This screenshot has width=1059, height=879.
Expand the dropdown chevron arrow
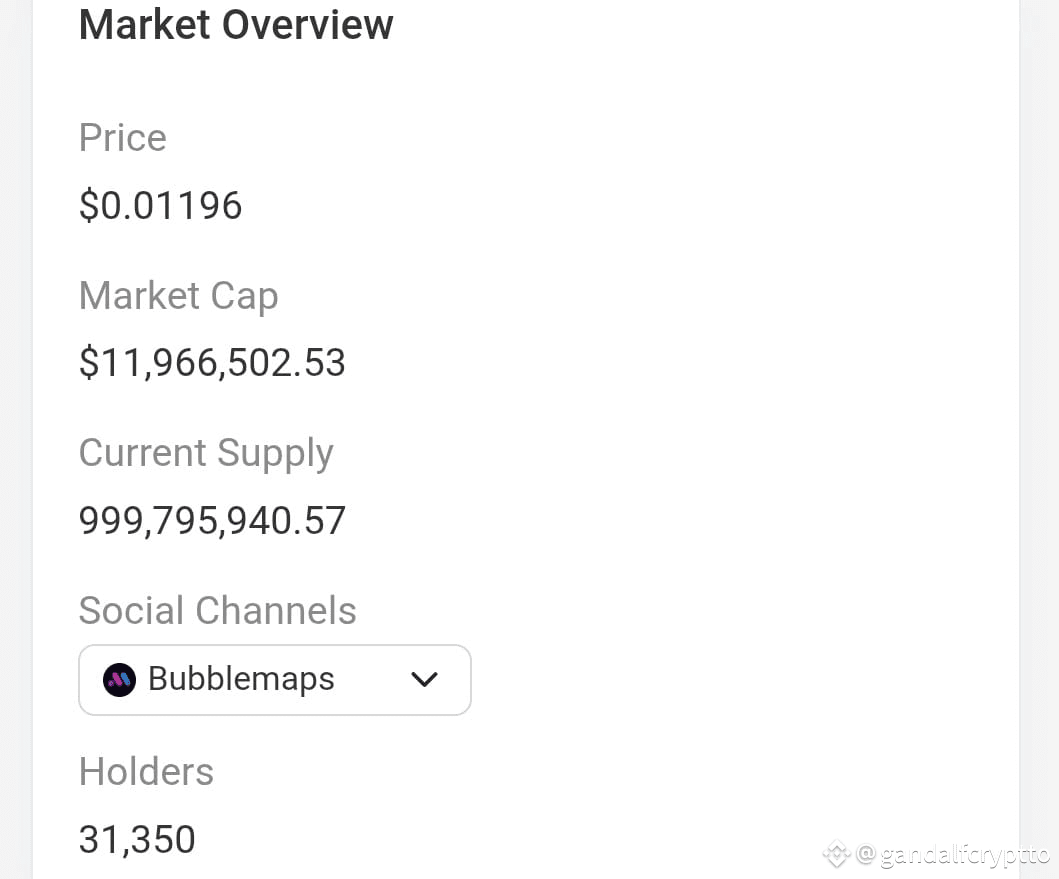424,680
